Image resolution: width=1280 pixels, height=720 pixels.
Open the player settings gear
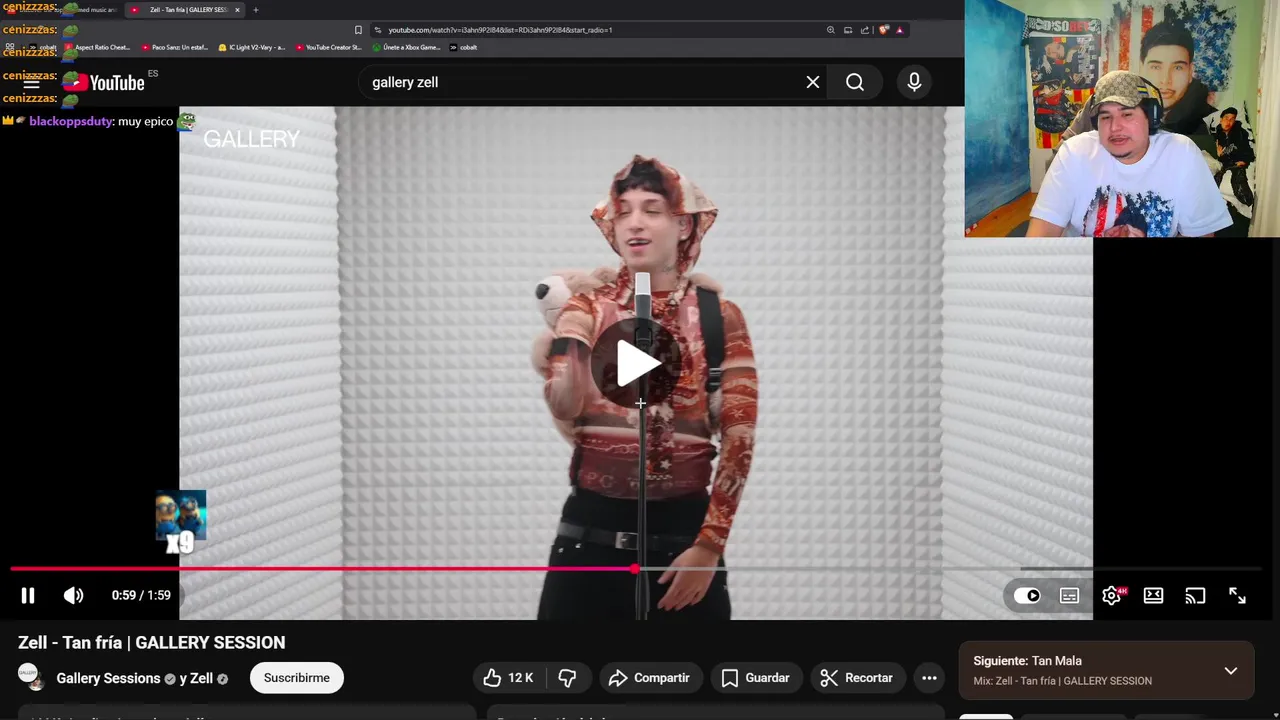tap(1112, 596)
